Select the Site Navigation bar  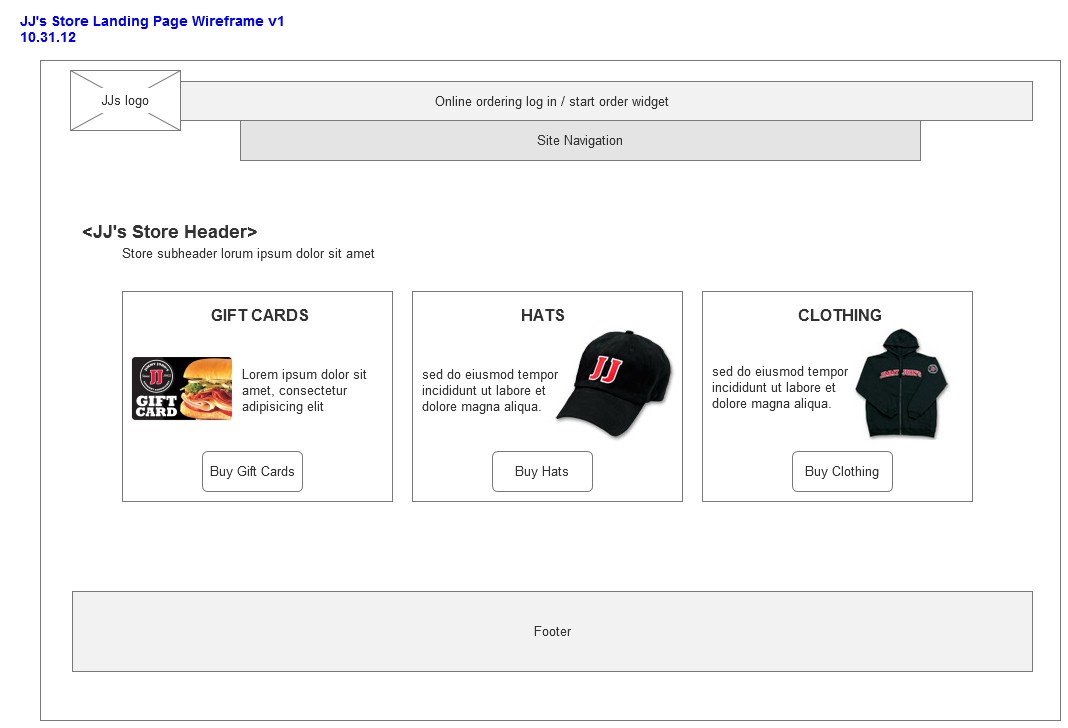point(580,141)
